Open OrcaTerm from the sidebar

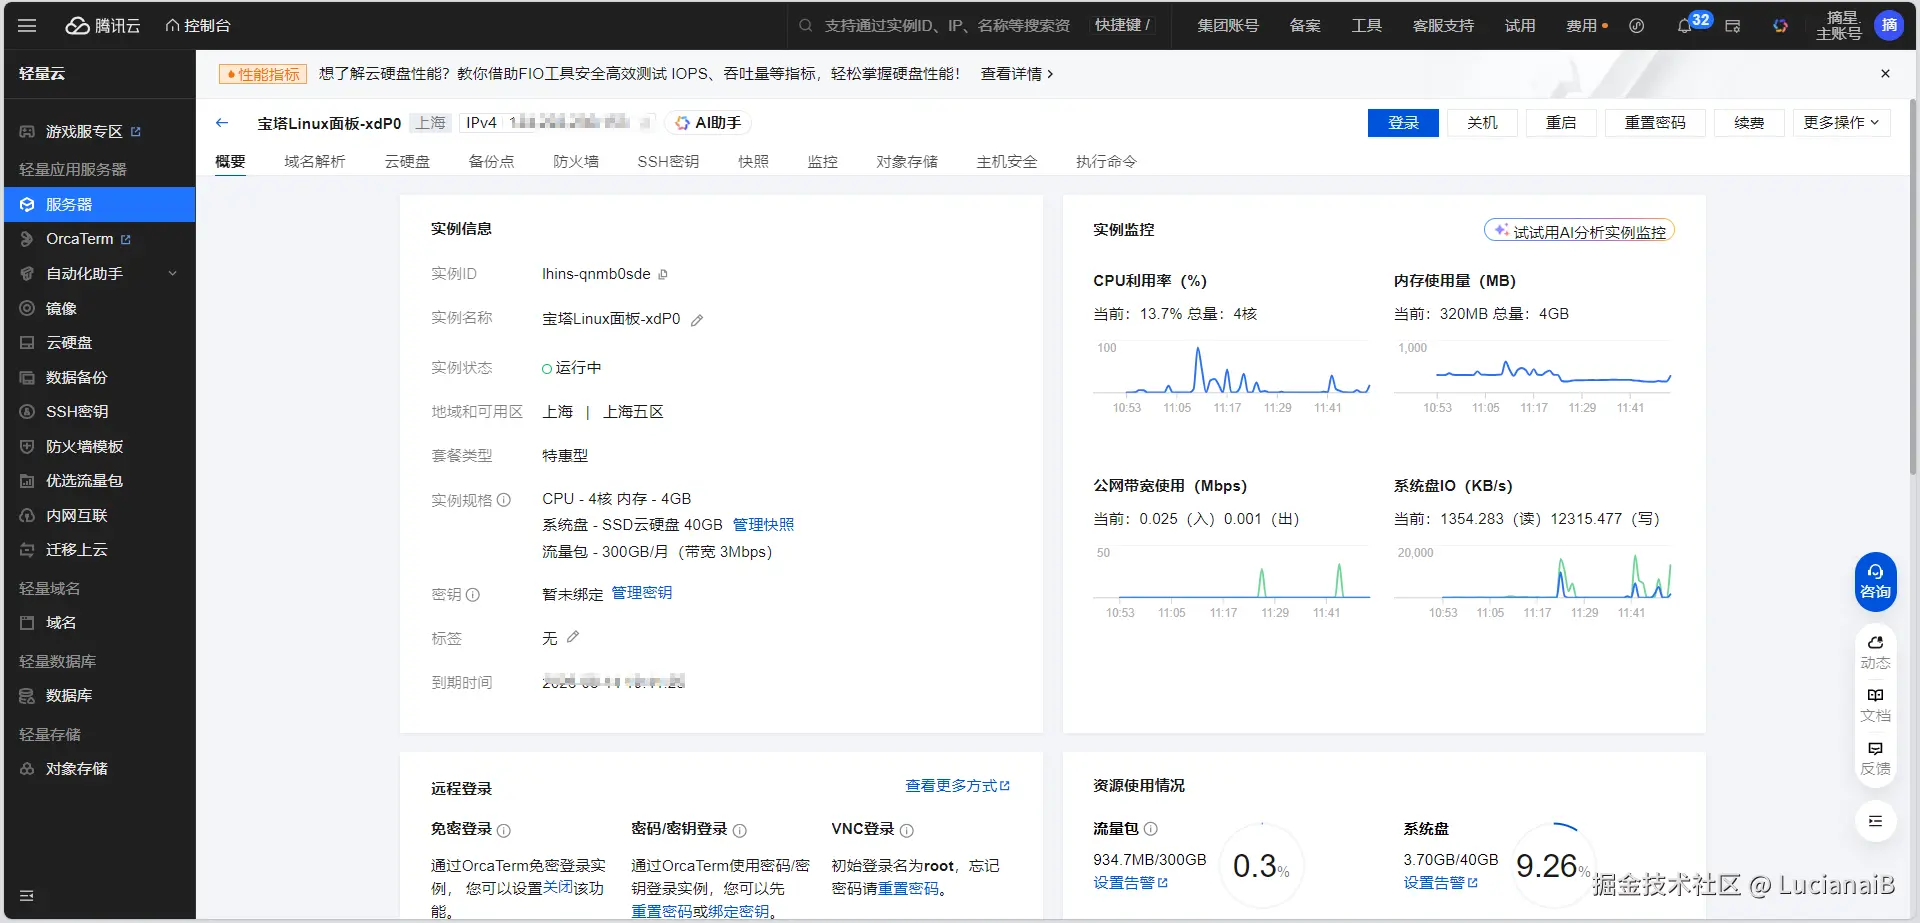click(79, 239)
